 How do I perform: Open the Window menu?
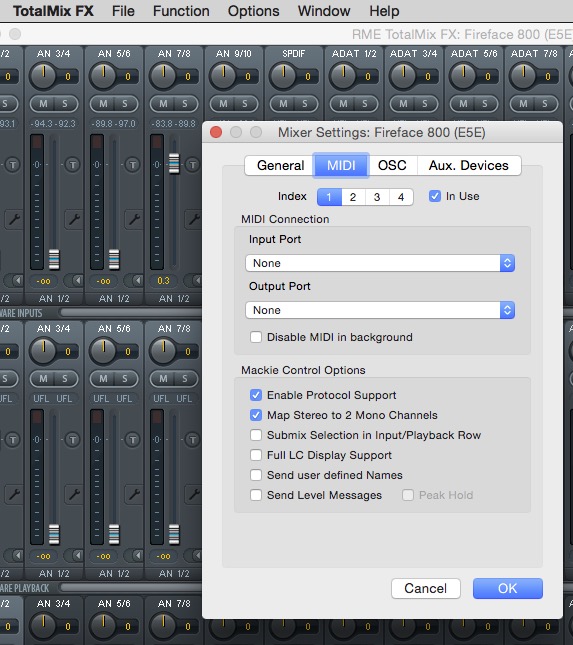click(x=324, y=11)
